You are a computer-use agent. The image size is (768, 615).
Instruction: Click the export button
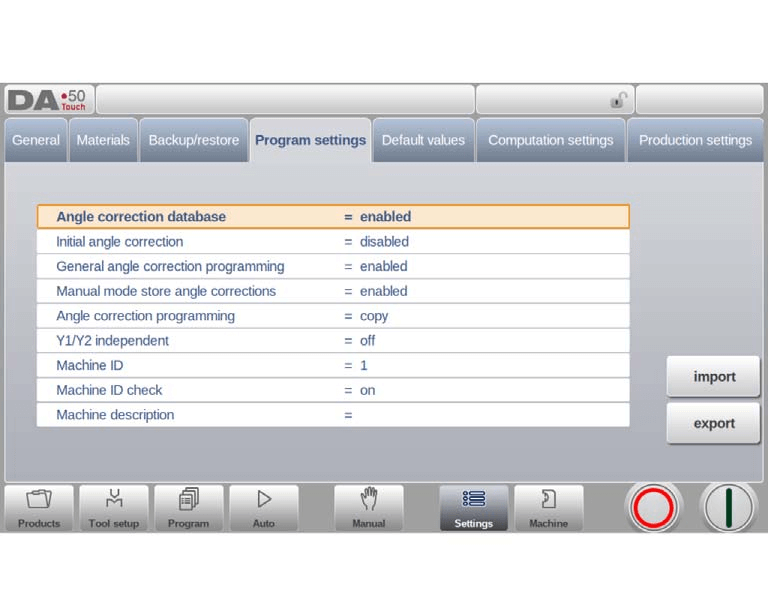coord(714,423)
